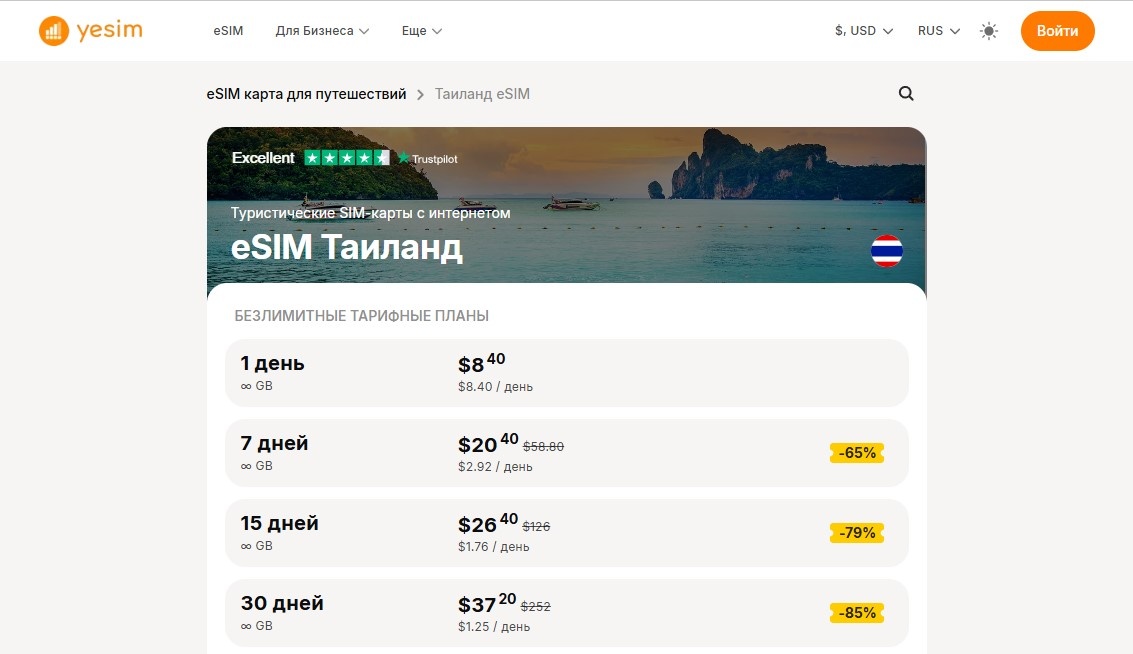Select the 7 дней unlimited plan
1133x654 pixels.
(566, 453)
